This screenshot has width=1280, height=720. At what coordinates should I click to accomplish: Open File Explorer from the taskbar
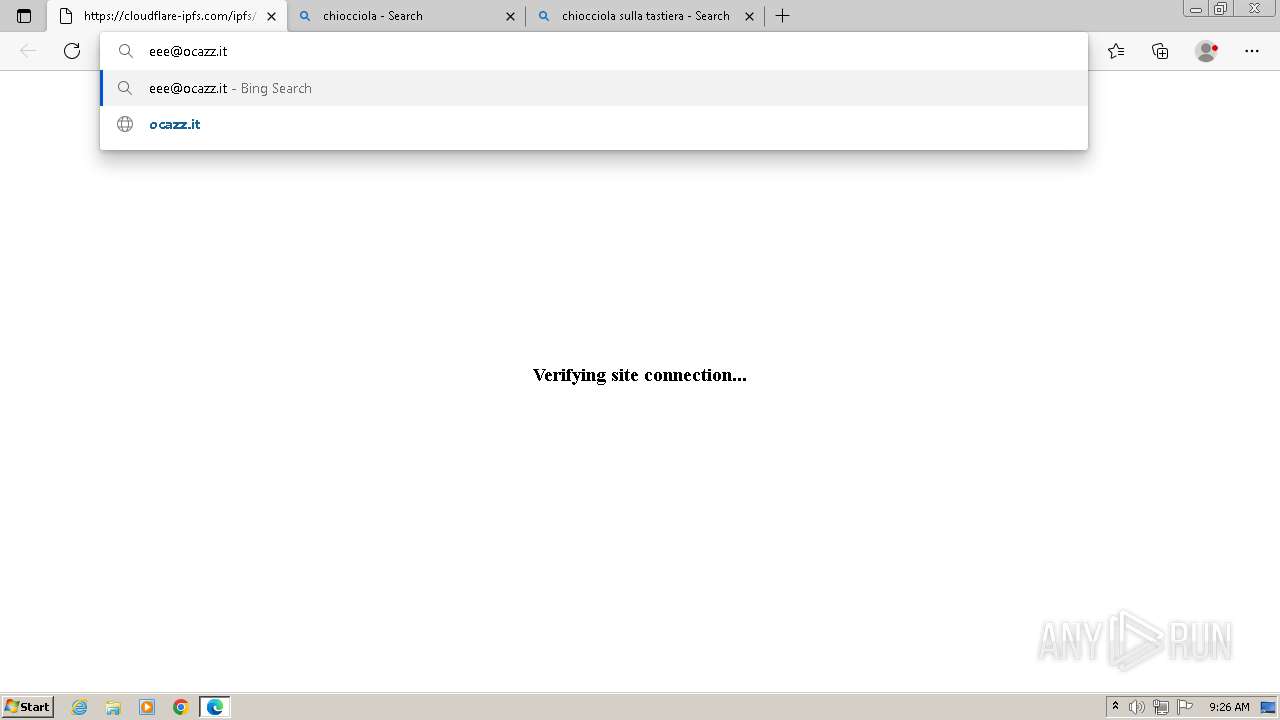(113, 707)
